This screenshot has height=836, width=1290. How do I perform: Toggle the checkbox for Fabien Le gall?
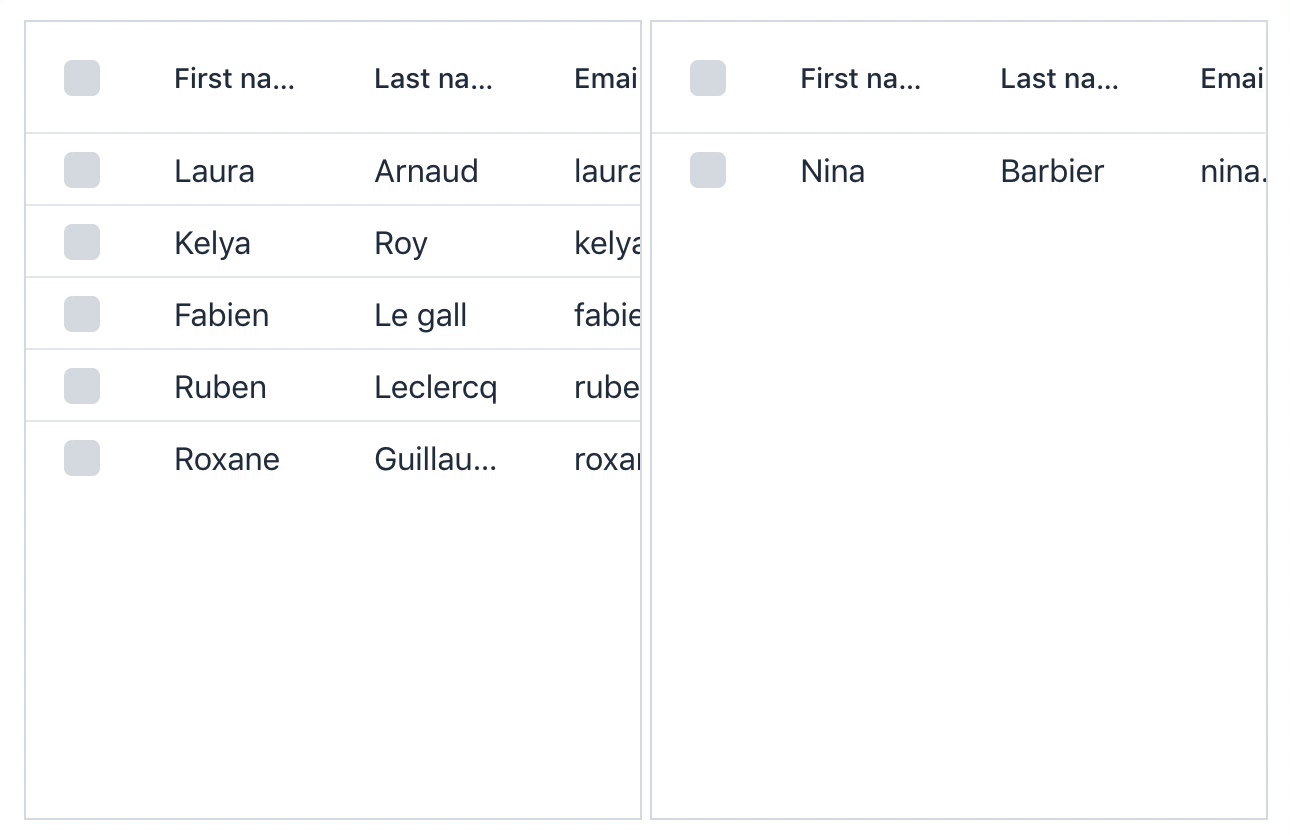(82, 314)
